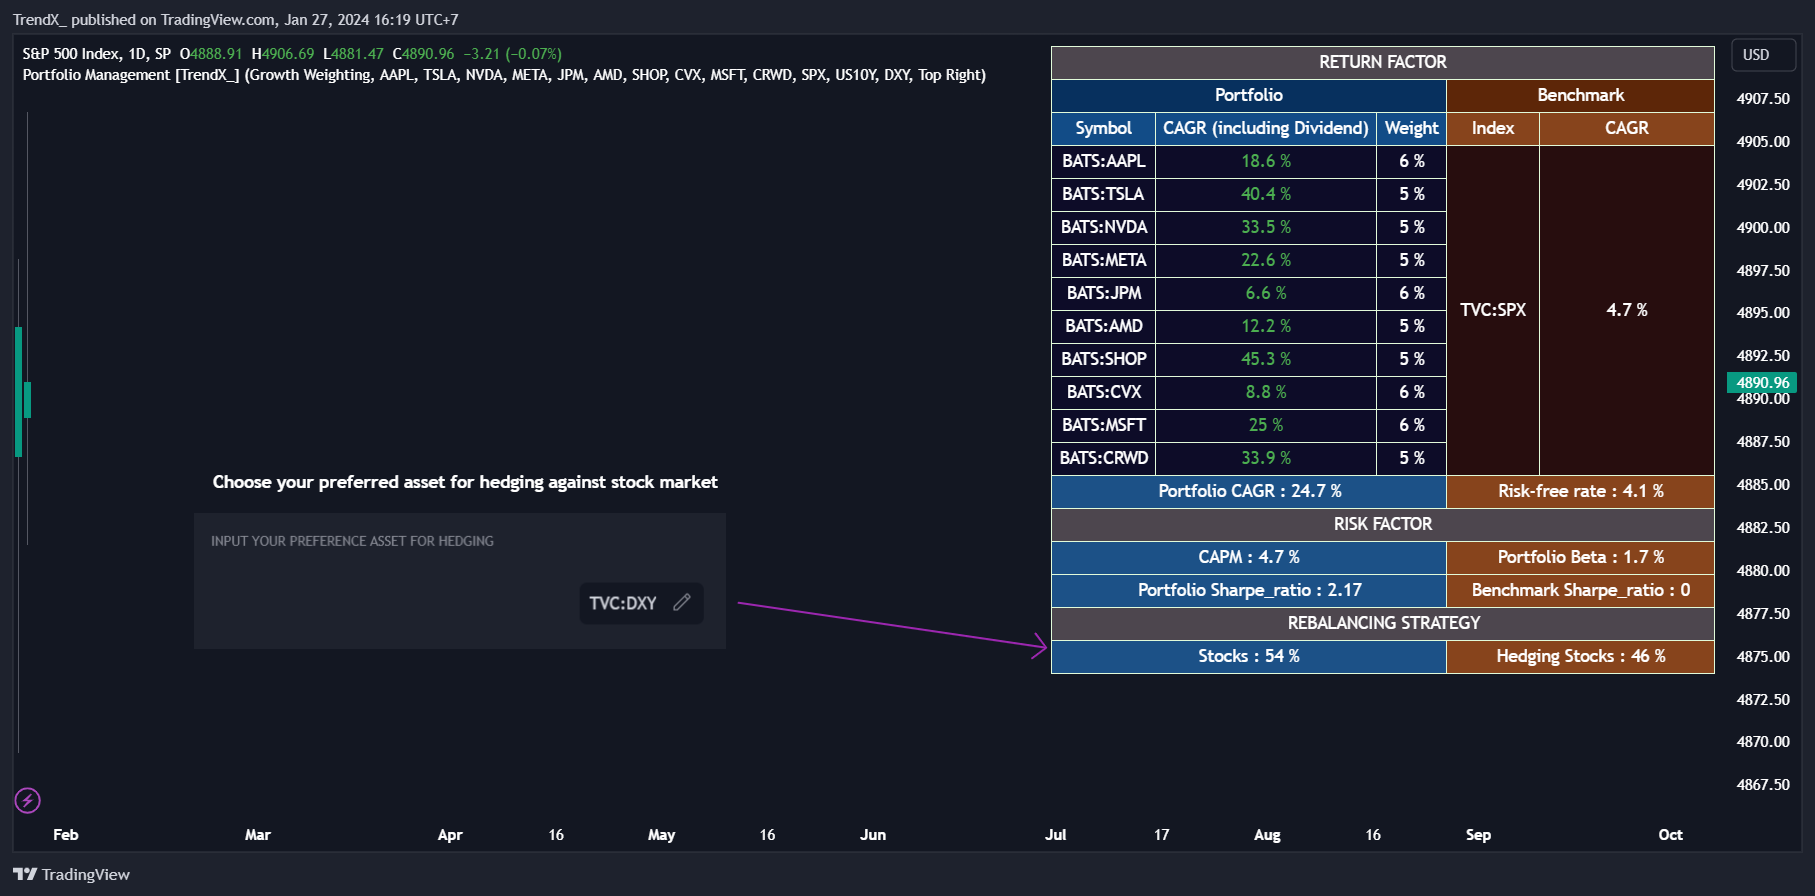Select the BATS:CVX symbol cell

pyautogui.click(x=1103, y=392)
